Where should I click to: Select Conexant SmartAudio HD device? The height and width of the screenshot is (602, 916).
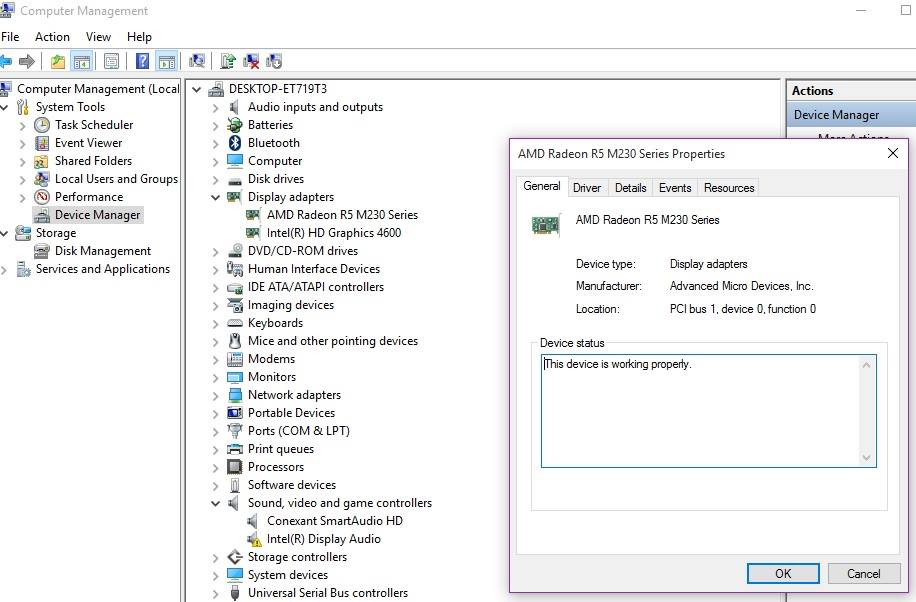335,521
